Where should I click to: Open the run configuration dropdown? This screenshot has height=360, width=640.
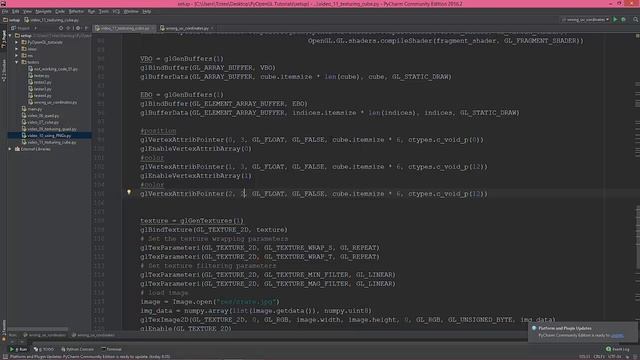(585, 20)
